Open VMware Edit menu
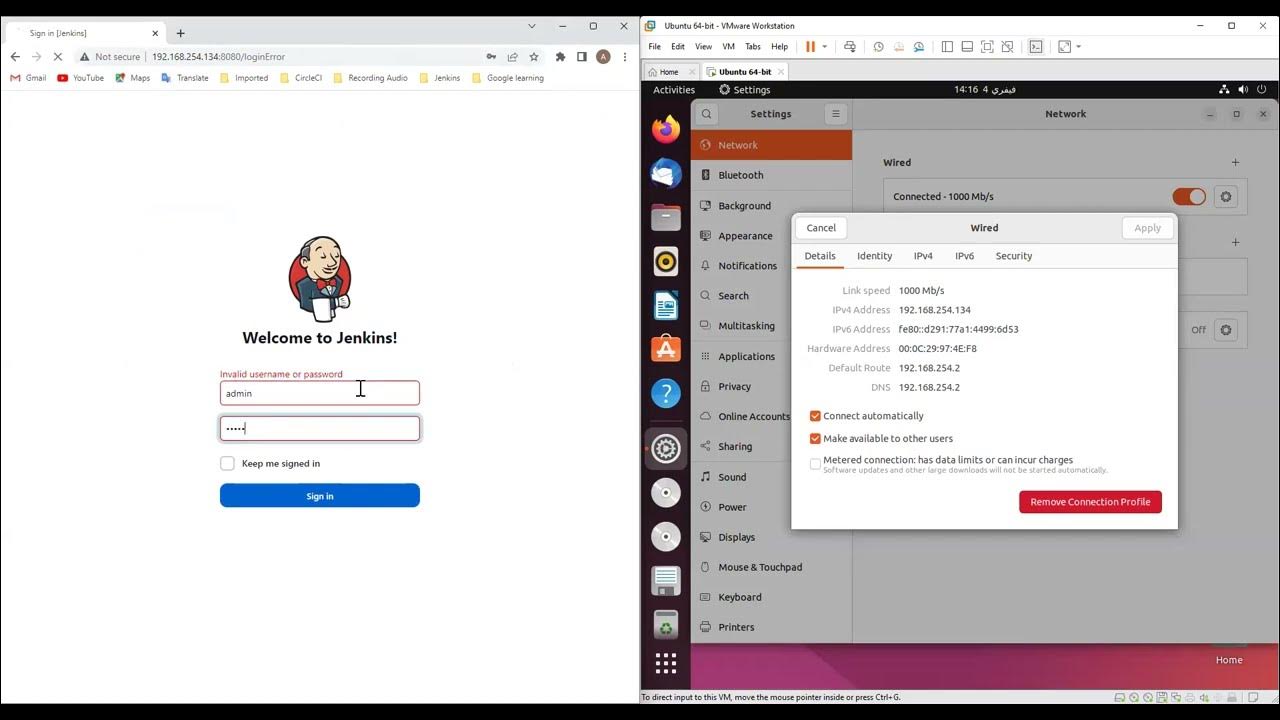Viewport: 1280px width, 720px height. [678, 46]
